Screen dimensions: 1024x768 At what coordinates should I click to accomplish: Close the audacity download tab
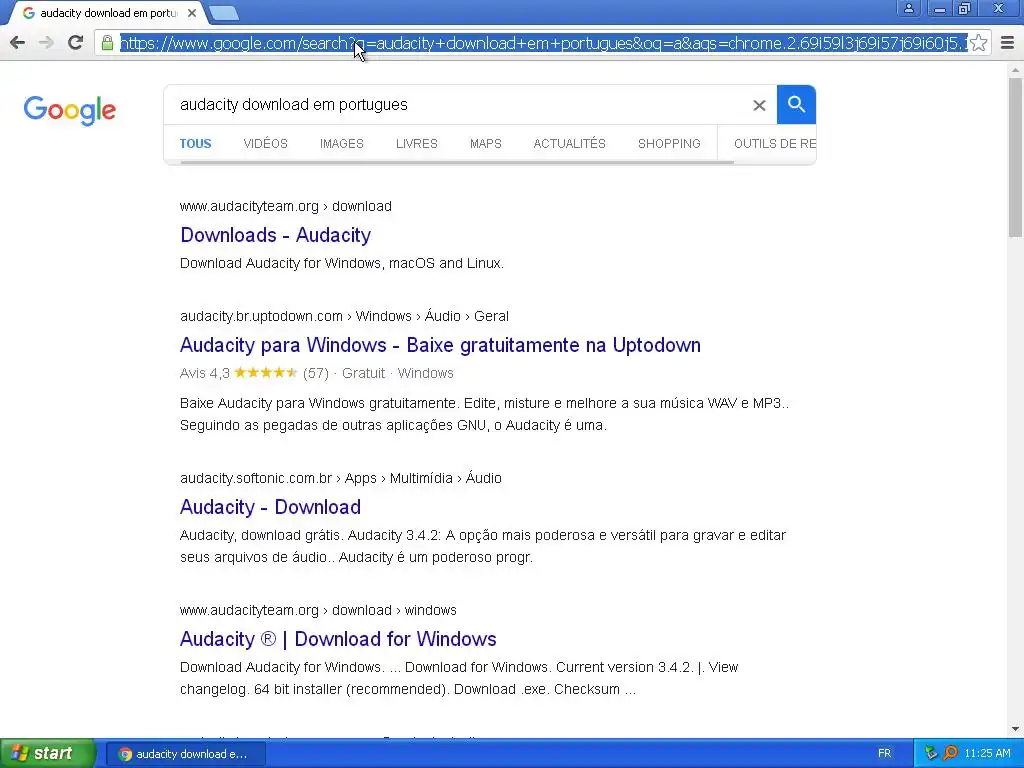[x=191, y=13]
